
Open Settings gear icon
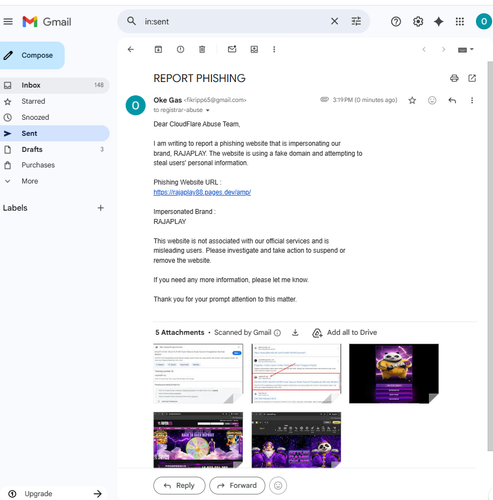point(418,22)
